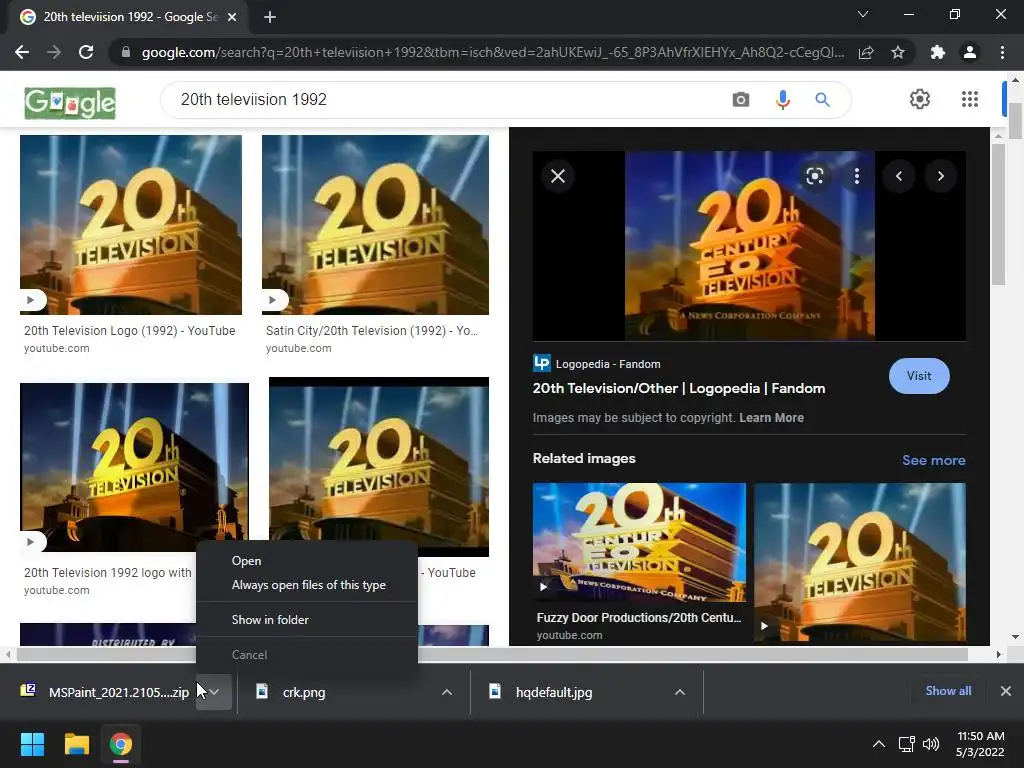Reload the current page
The height and width of the screenshot is (768, 1024).
86,52
